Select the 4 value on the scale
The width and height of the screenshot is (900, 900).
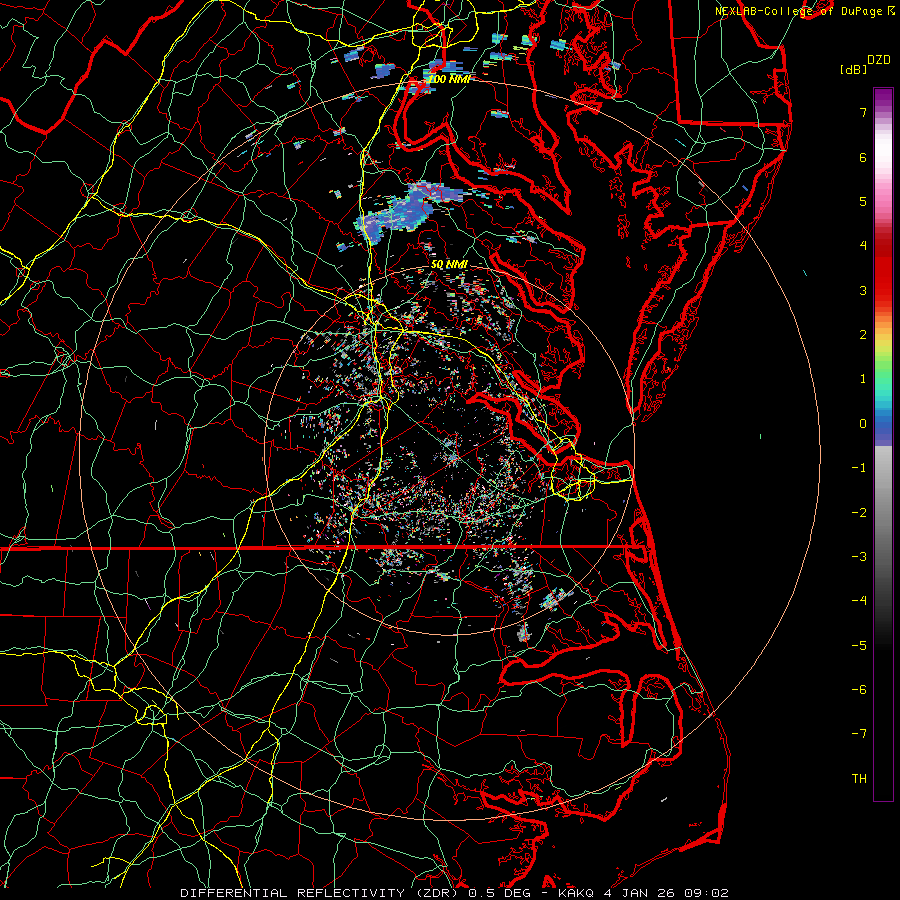pyautogui.click(x=863, y=246)
